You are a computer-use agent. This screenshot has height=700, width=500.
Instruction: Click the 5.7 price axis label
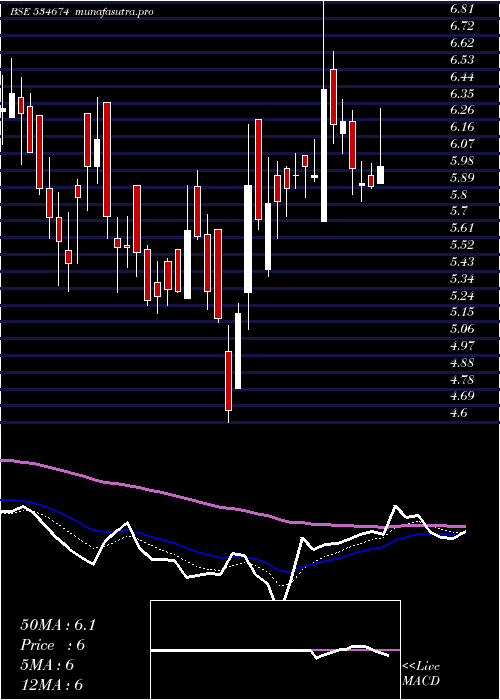(459, 211)
